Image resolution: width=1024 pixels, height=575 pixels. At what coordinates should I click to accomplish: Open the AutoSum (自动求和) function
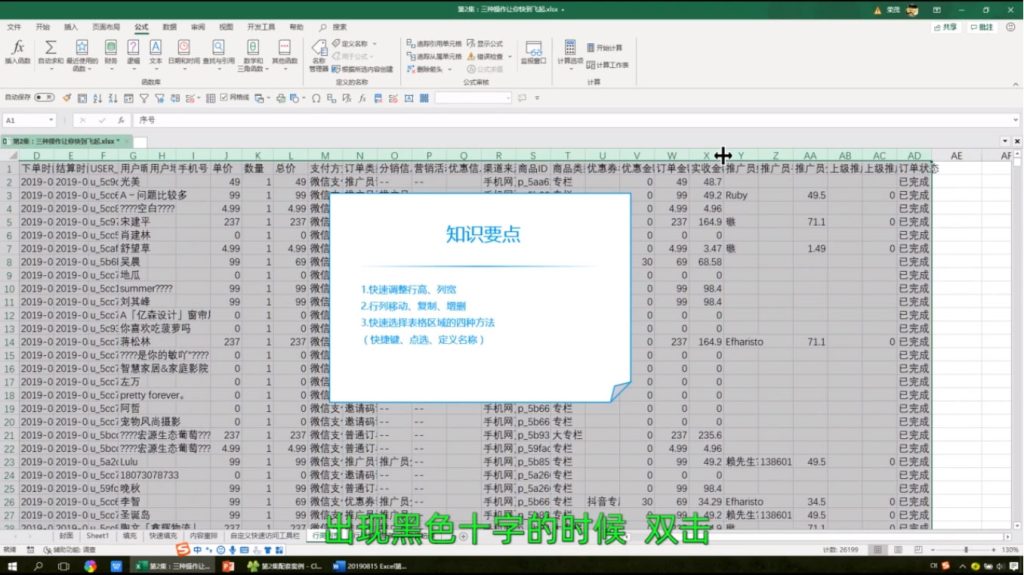click(x=50, y=52)
